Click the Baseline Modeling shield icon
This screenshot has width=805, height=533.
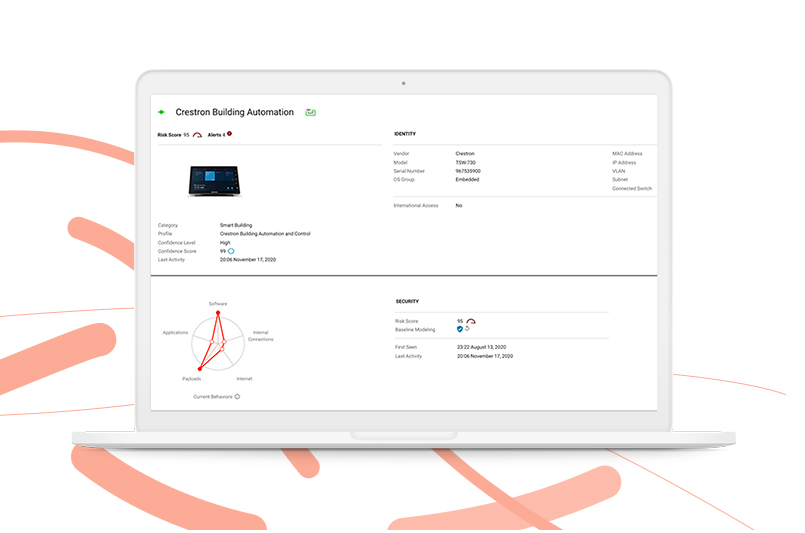460,328
